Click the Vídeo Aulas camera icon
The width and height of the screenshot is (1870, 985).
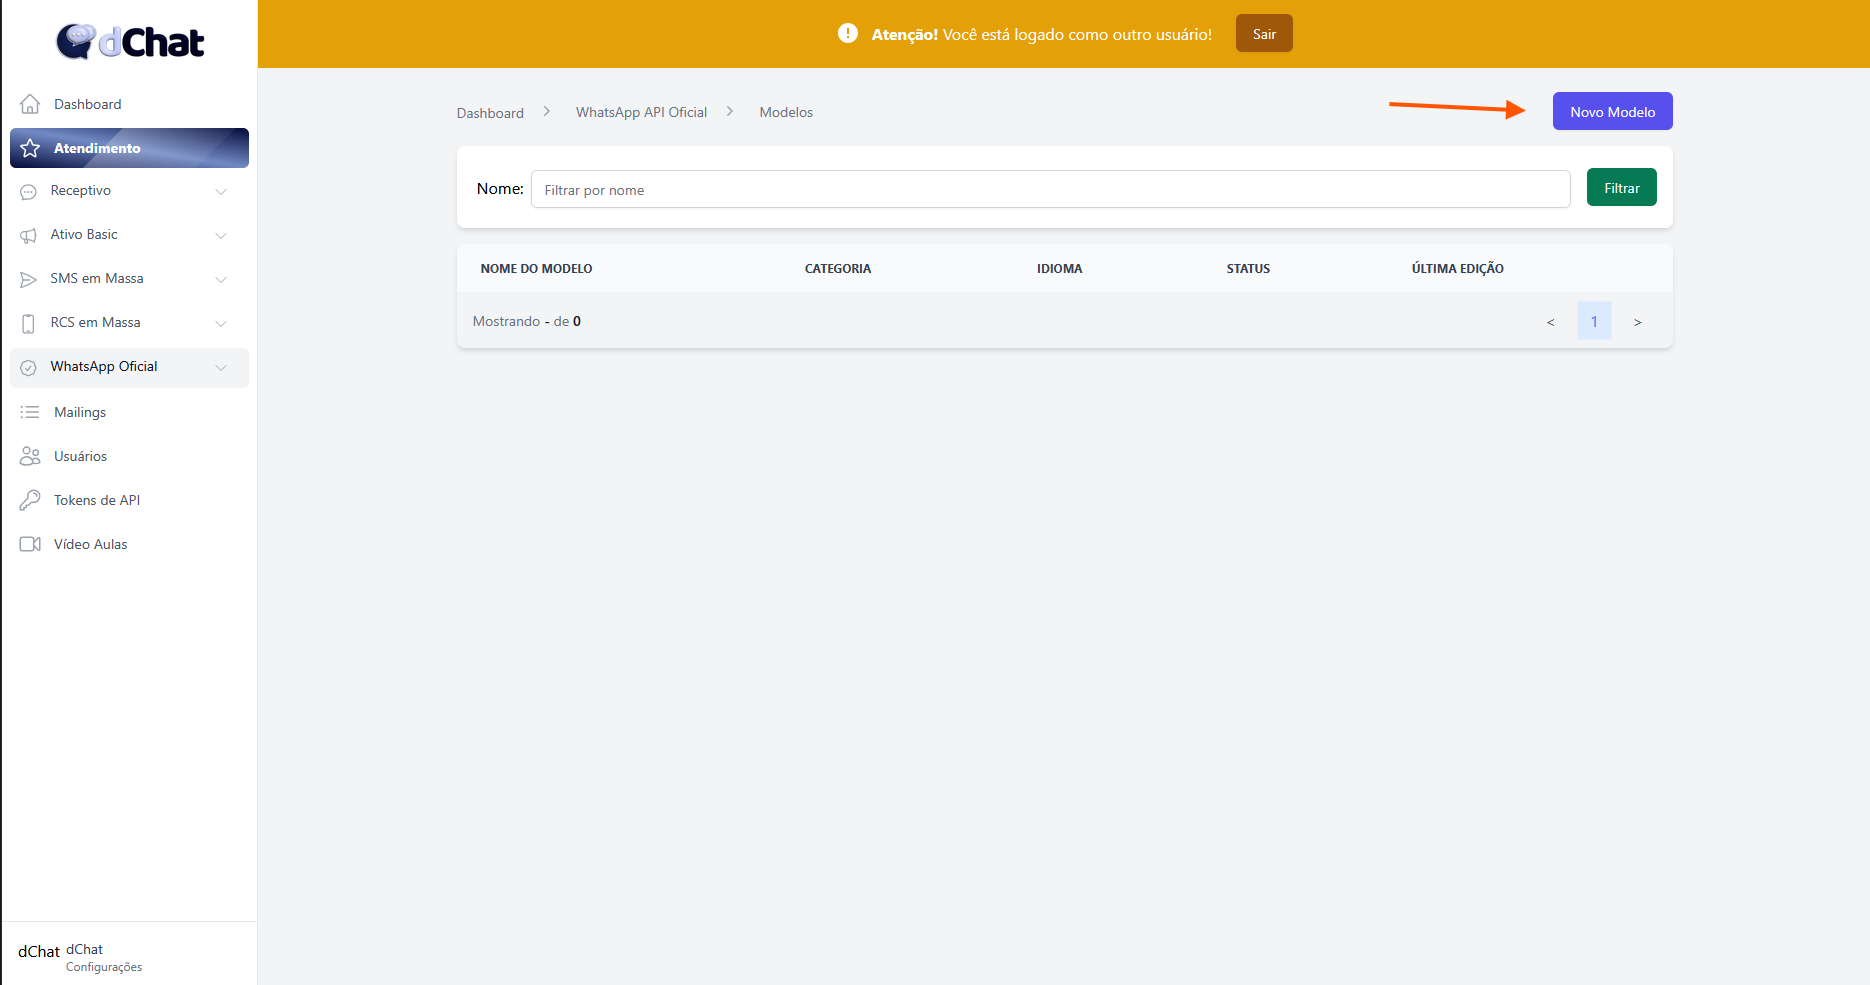tap(30, 544)
